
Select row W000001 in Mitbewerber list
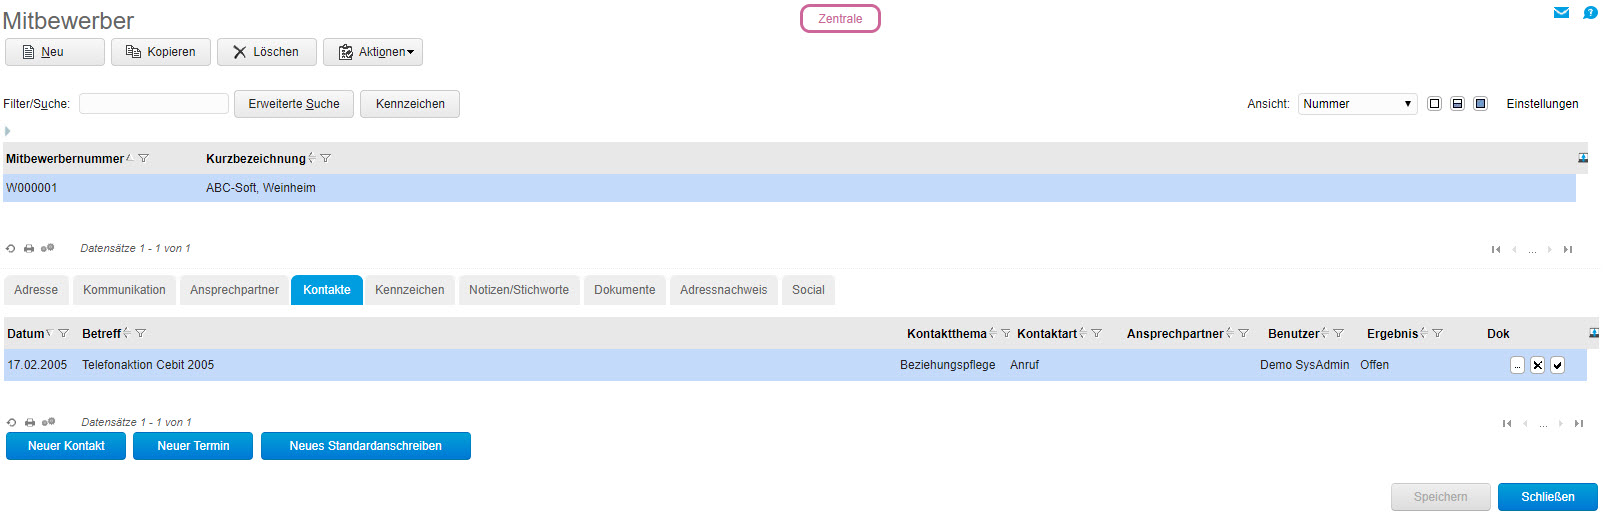[x=789, y=188]
